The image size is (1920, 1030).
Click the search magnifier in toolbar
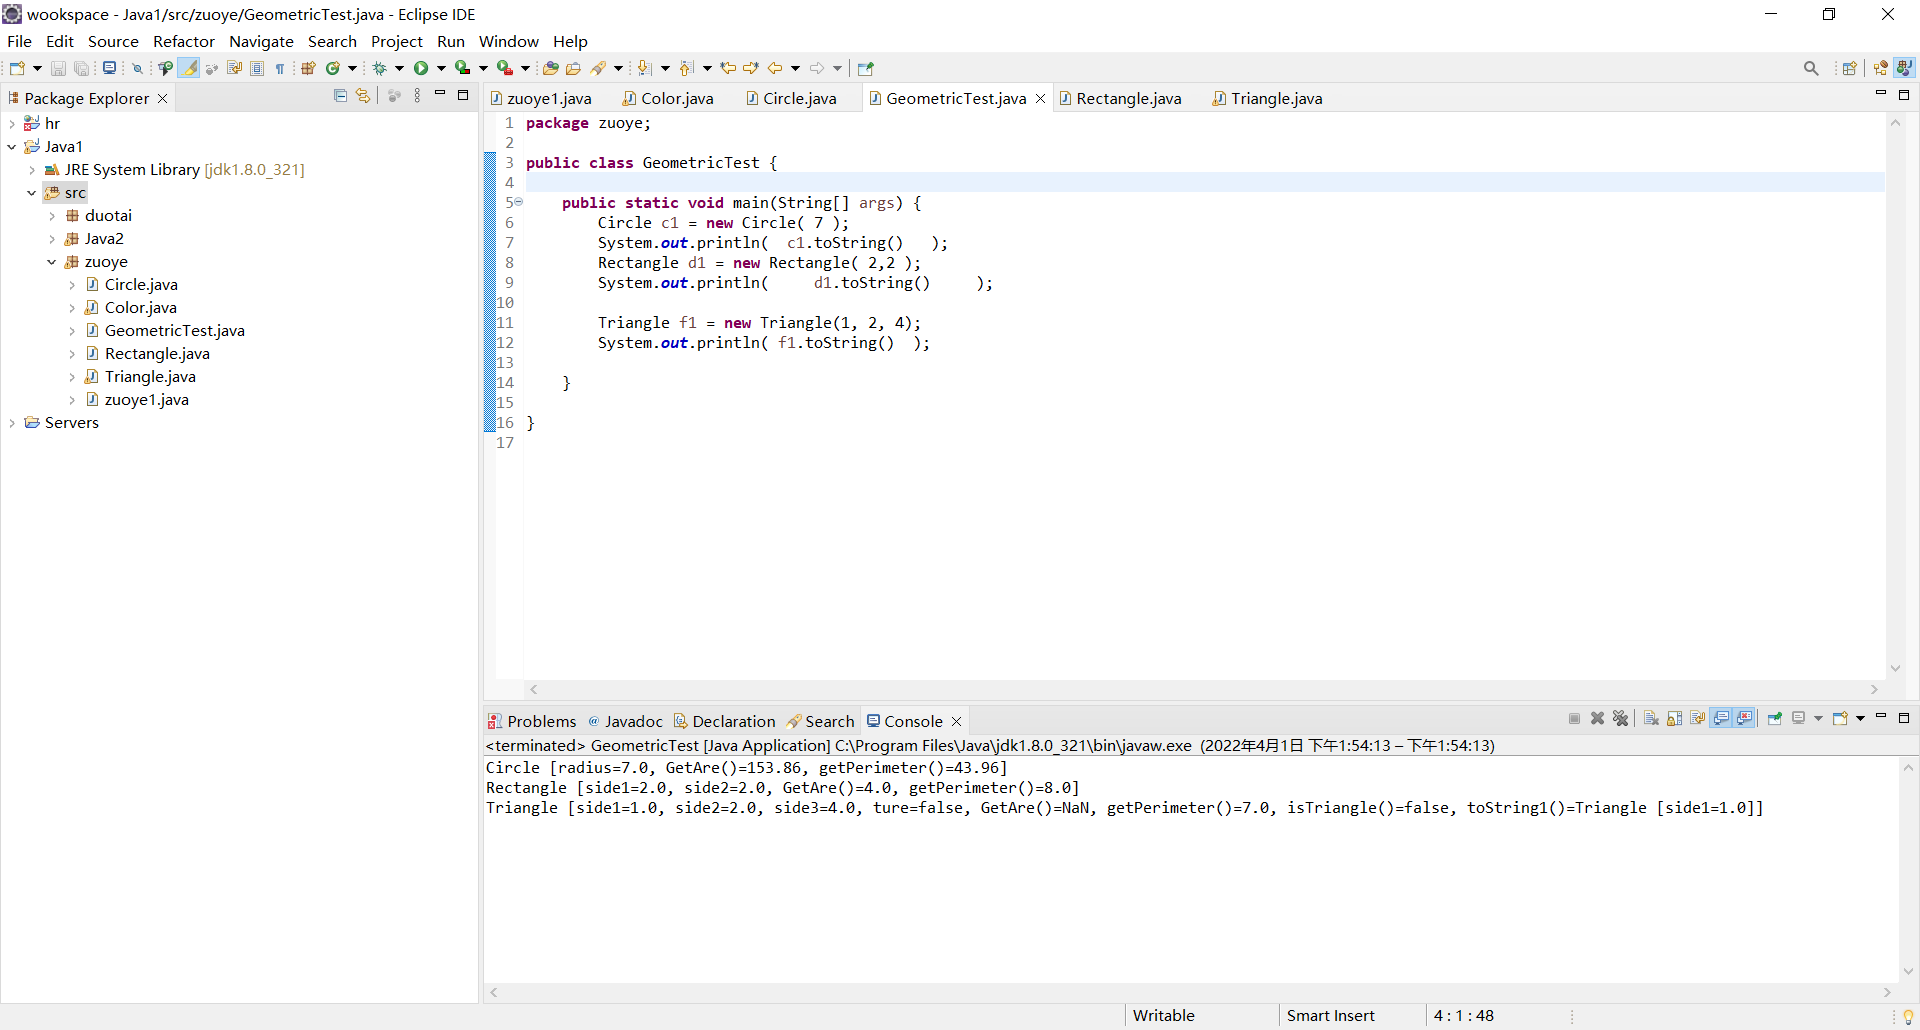[x=1811, y=68]
